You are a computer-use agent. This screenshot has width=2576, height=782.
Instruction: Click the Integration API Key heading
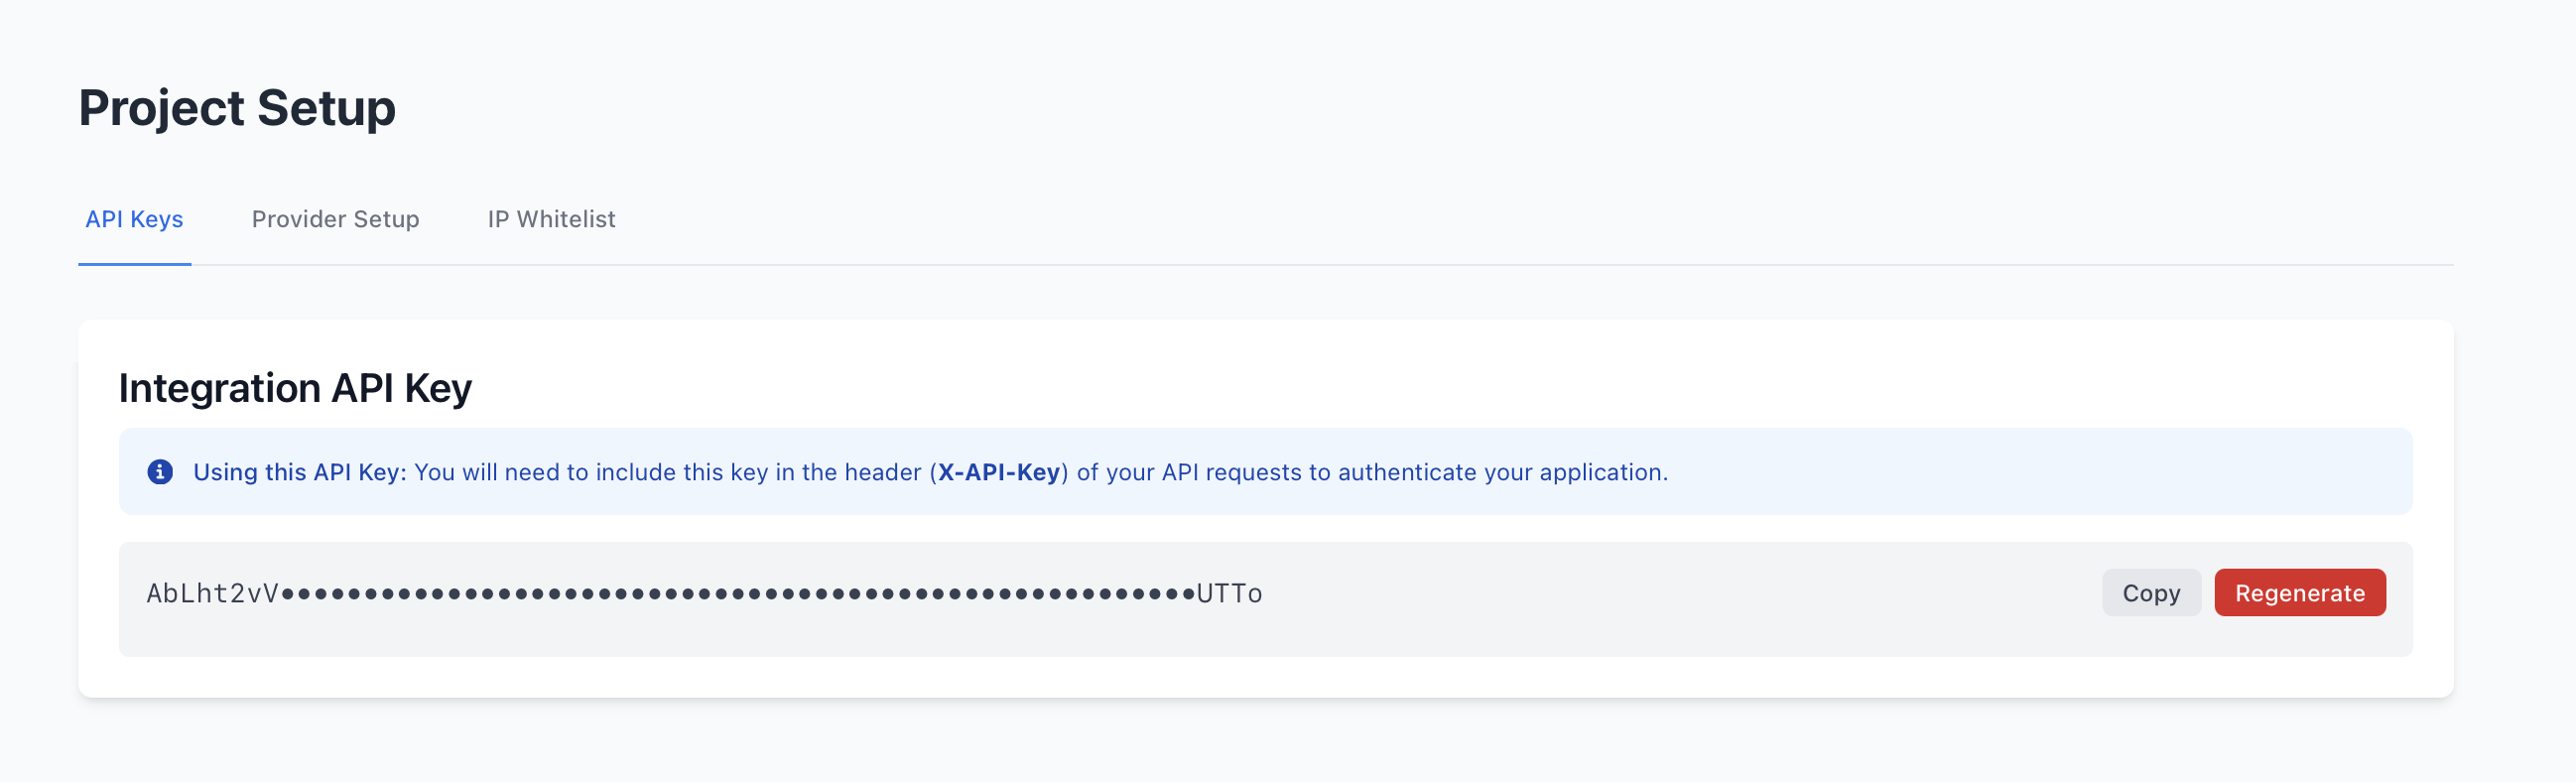tap(296, 388)
